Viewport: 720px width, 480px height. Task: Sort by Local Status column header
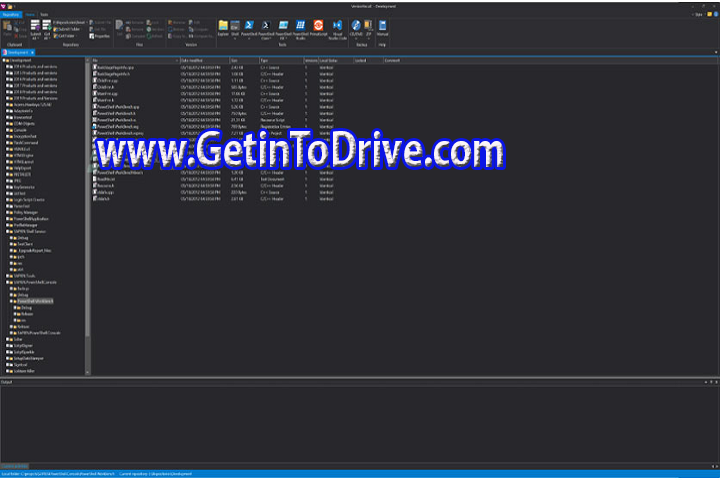(336, 61)
